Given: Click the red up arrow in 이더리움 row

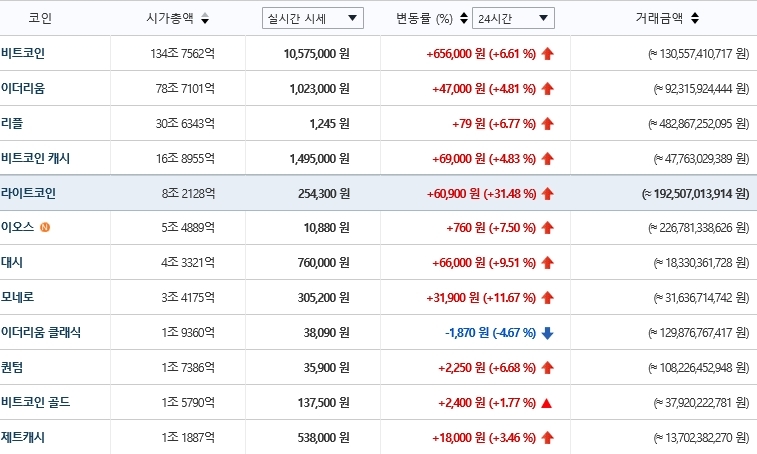Looking at the screenshot, I should click(547, 89).
